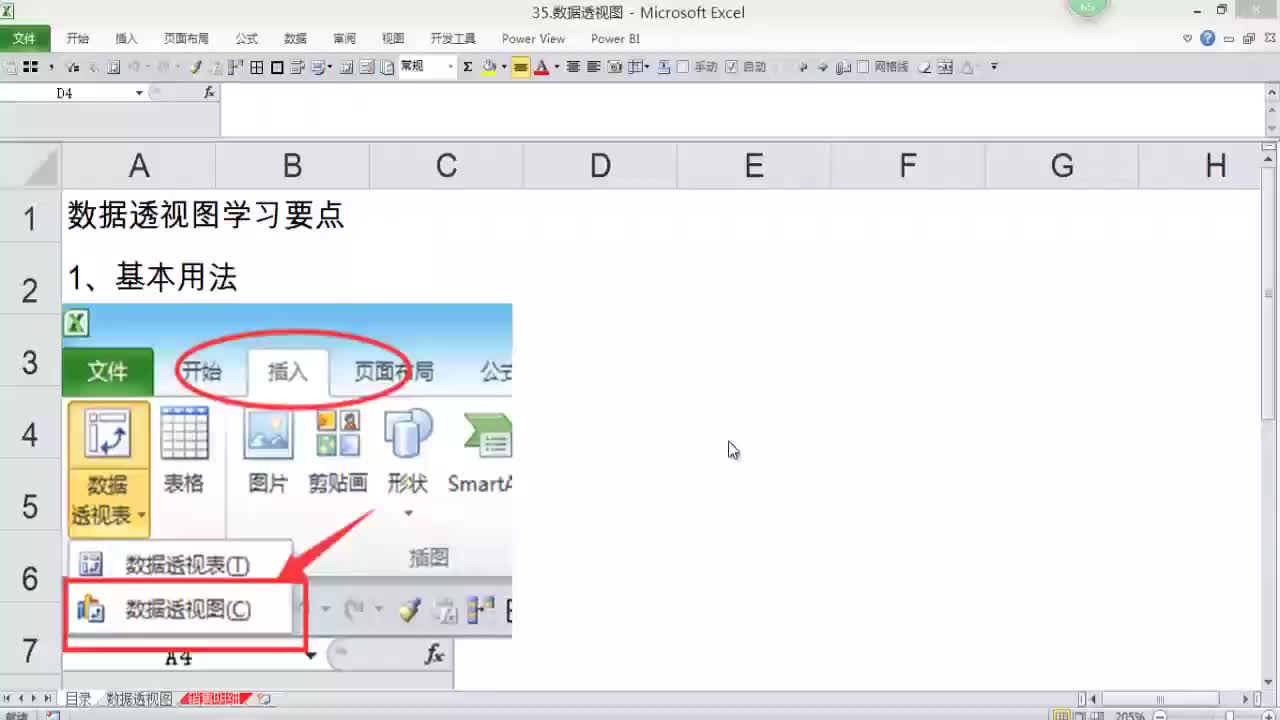Minimize the ribbon caret button
This screenshot has height=720, width=1280.
coord(1188,39)
